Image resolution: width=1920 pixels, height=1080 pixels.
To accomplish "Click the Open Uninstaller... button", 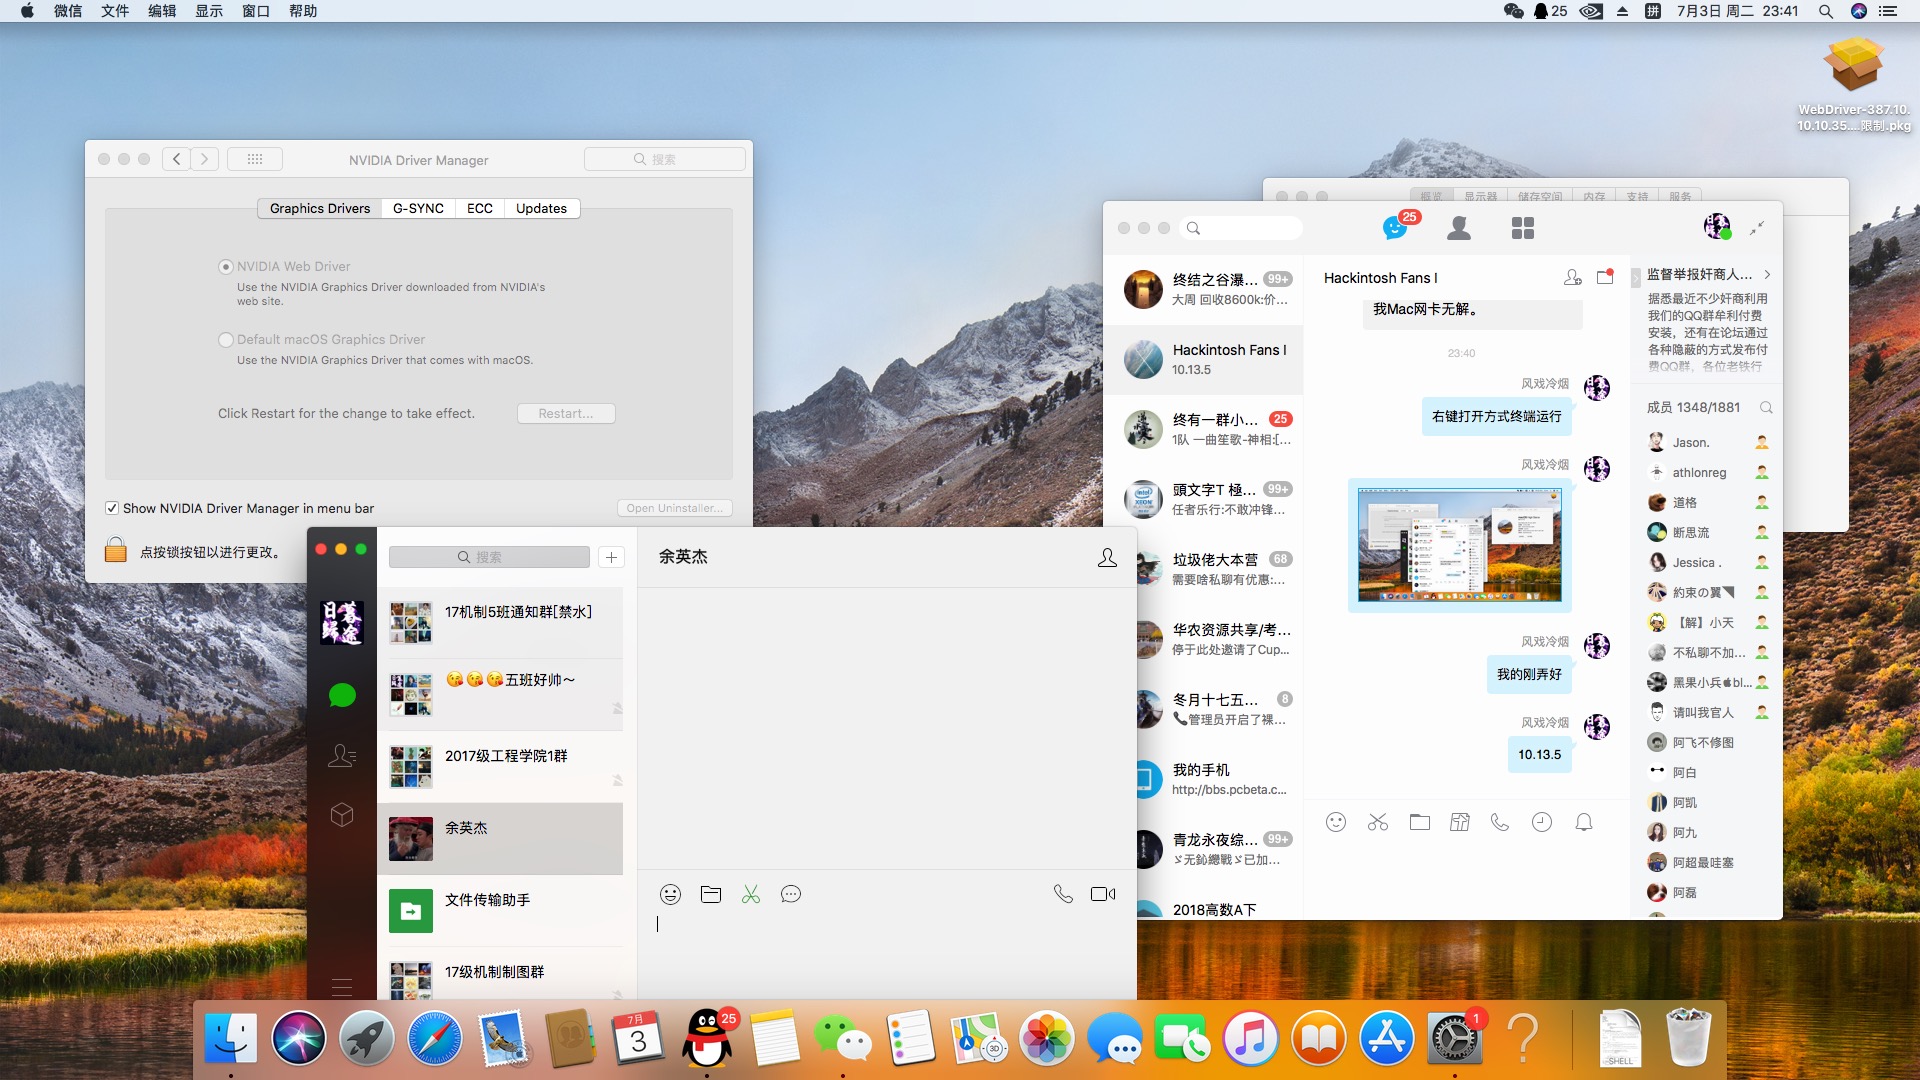I will point(675,508).
